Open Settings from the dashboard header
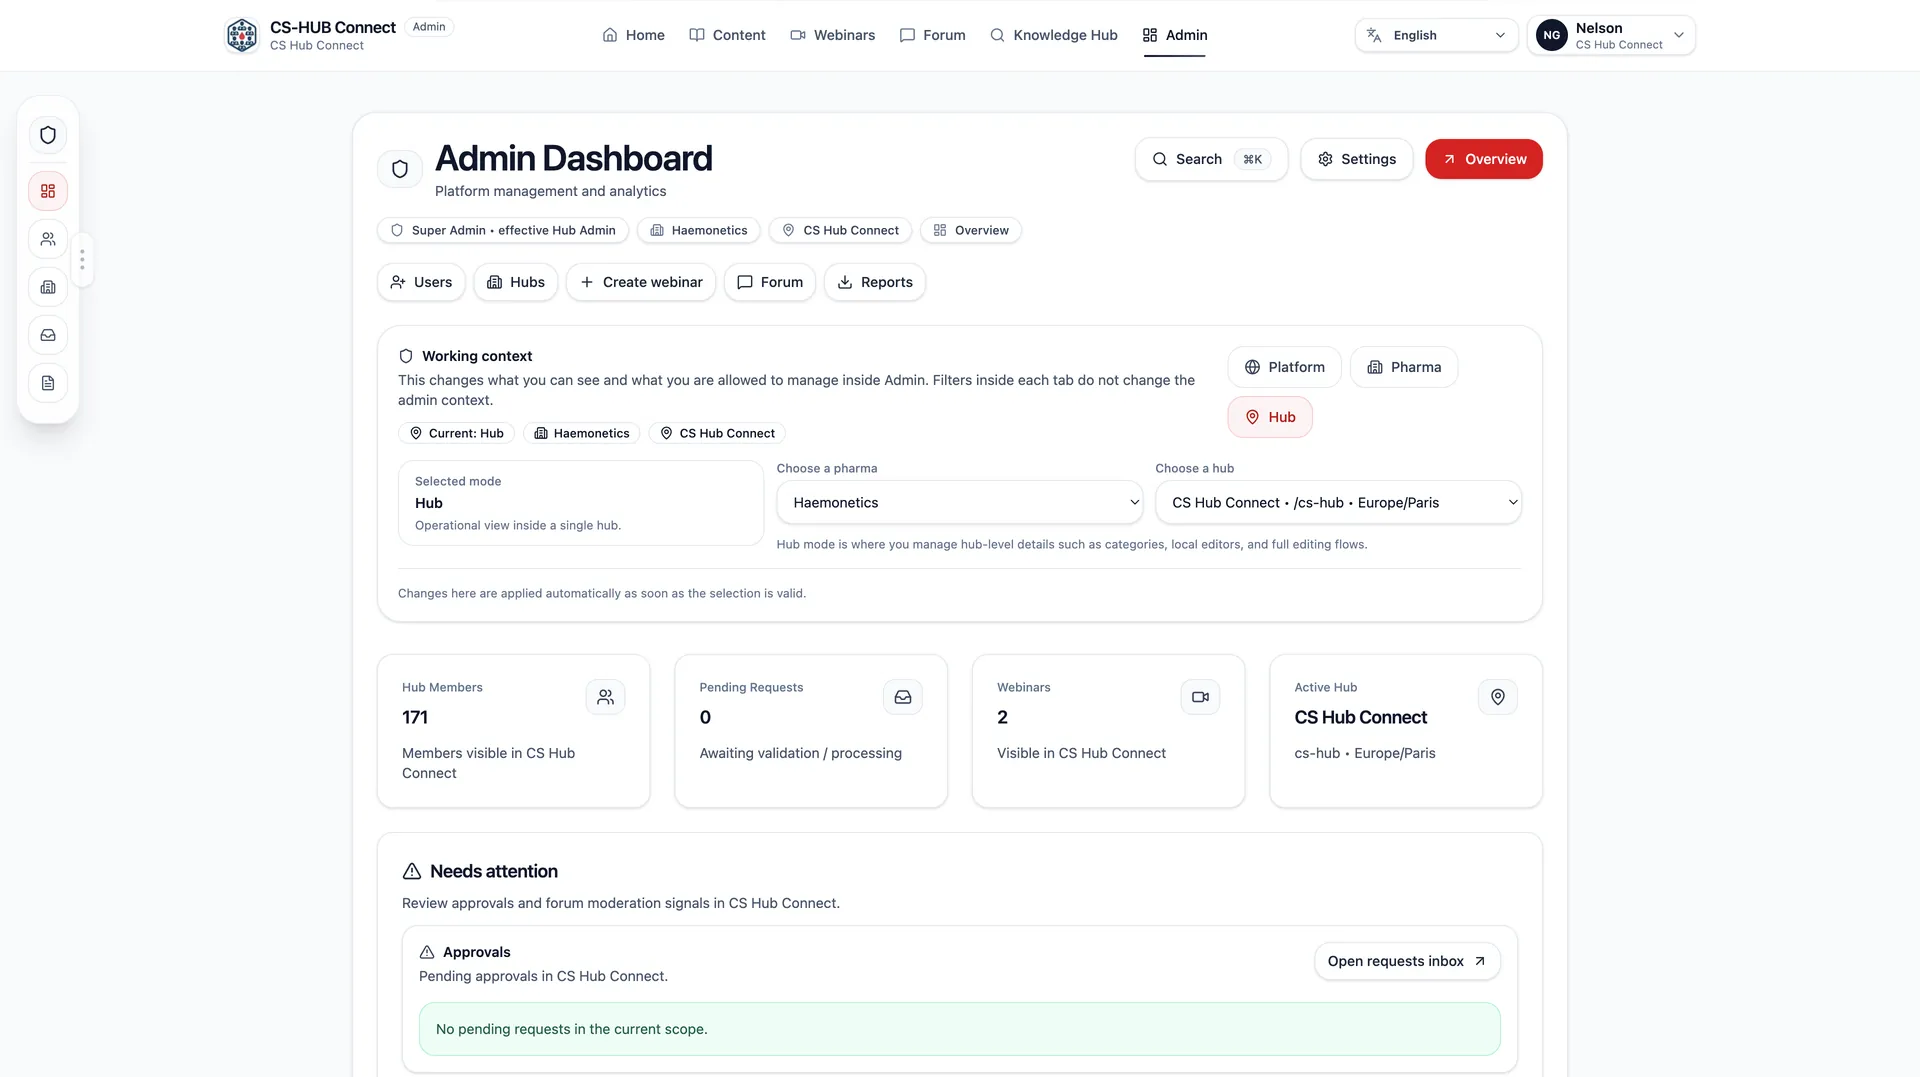 point(1356,159)
